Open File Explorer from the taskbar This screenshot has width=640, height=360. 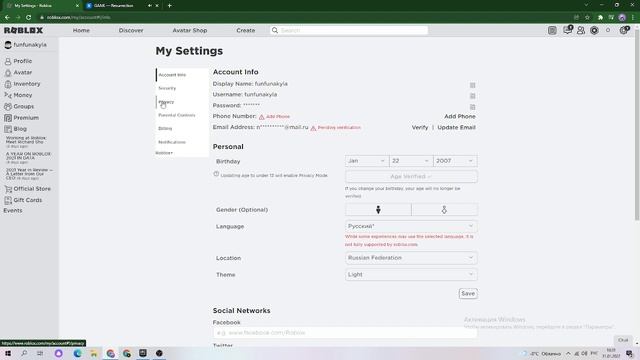[93, 353]
